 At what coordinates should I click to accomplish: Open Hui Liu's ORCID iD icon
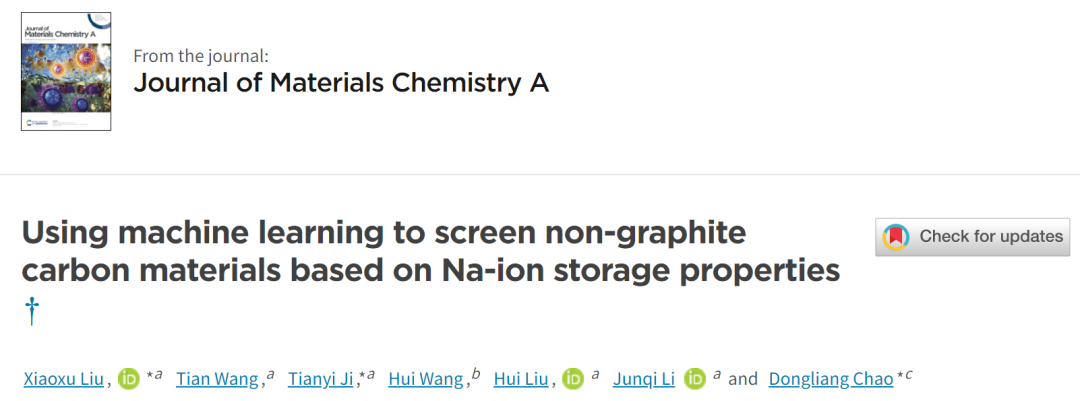(x=572, y=379)
